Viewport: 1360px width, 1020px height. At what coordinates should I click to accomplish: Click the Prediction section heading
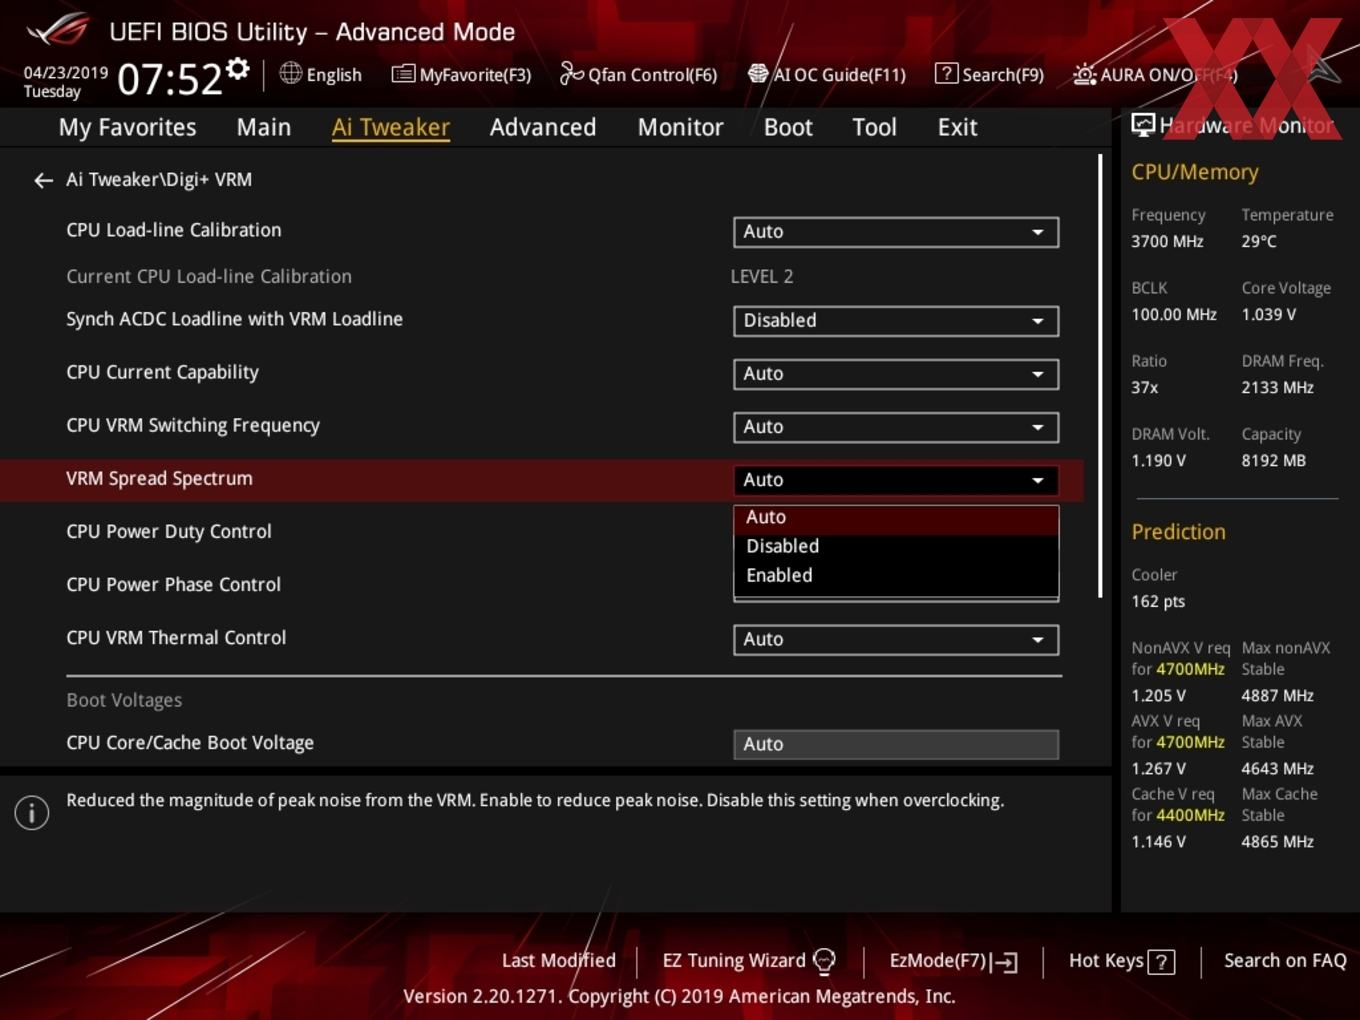(1178, 532)
